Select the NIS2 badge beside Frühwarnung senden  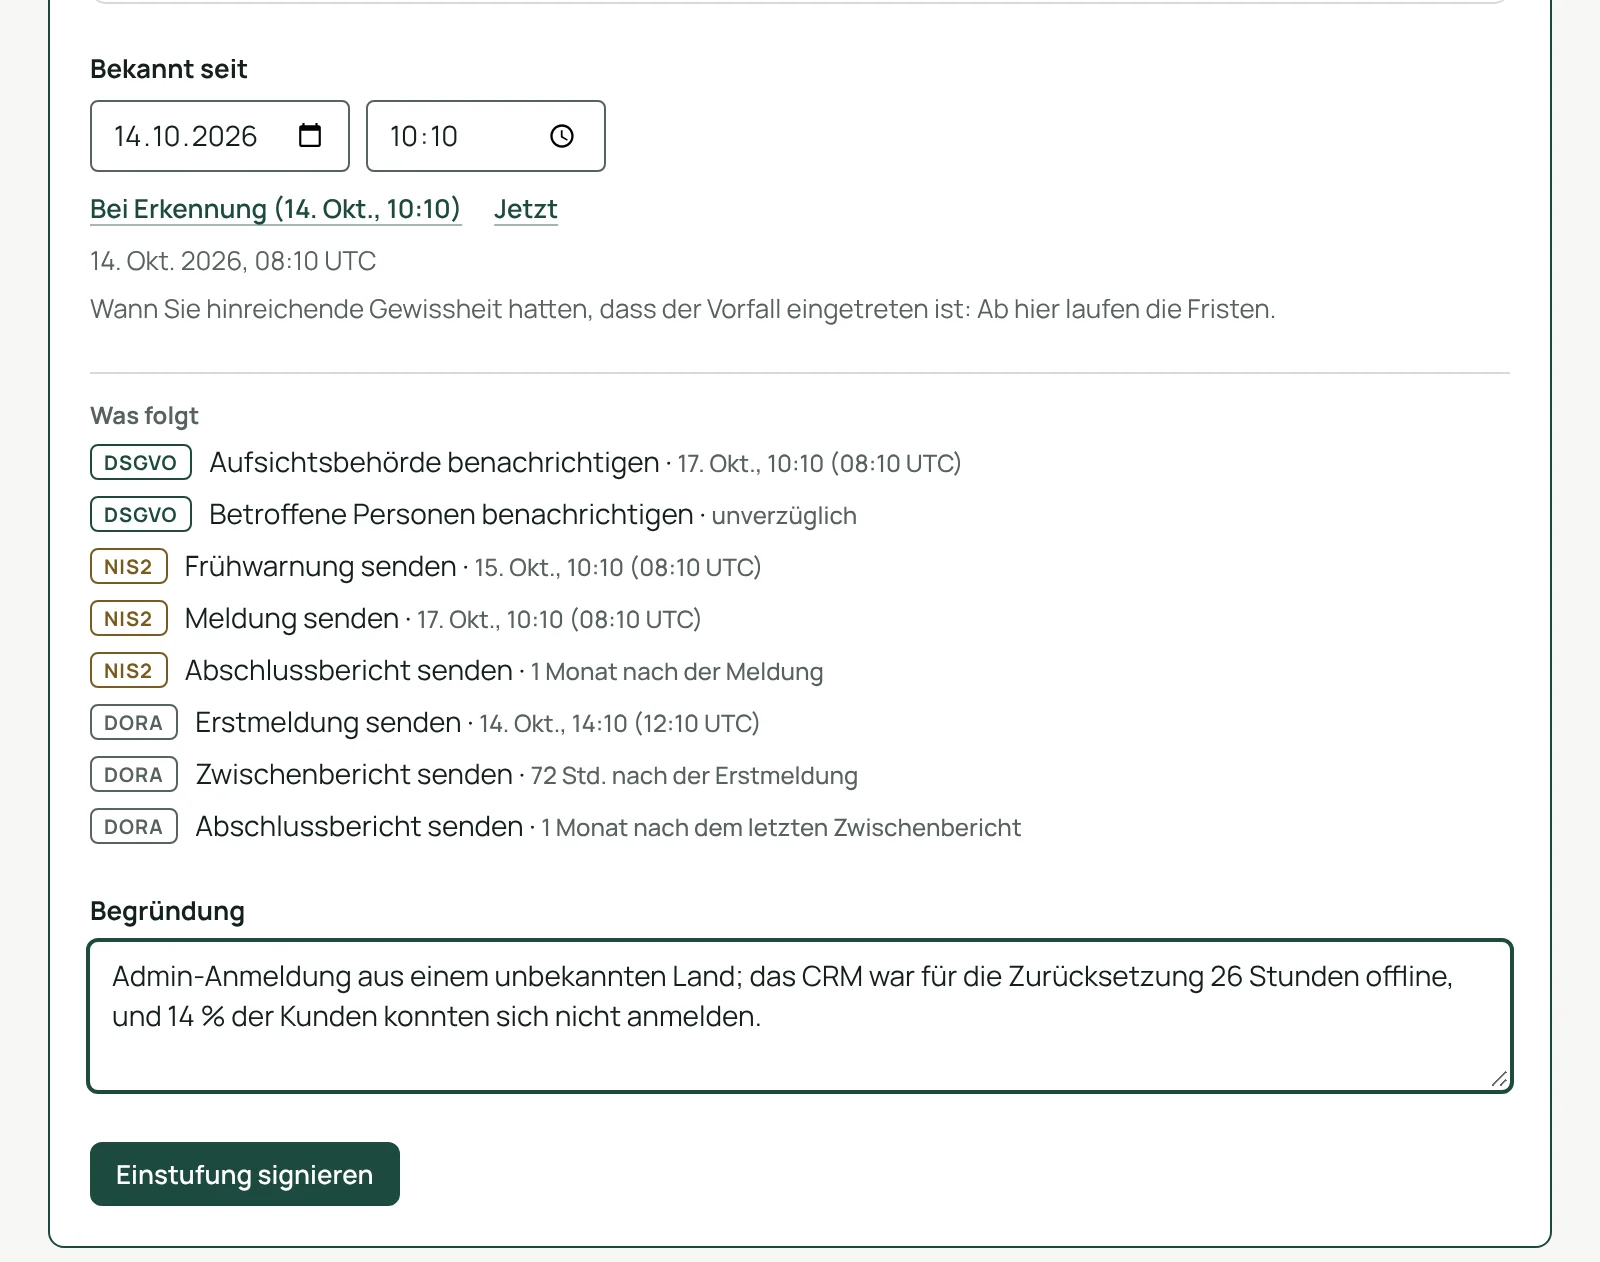[129, 567]
